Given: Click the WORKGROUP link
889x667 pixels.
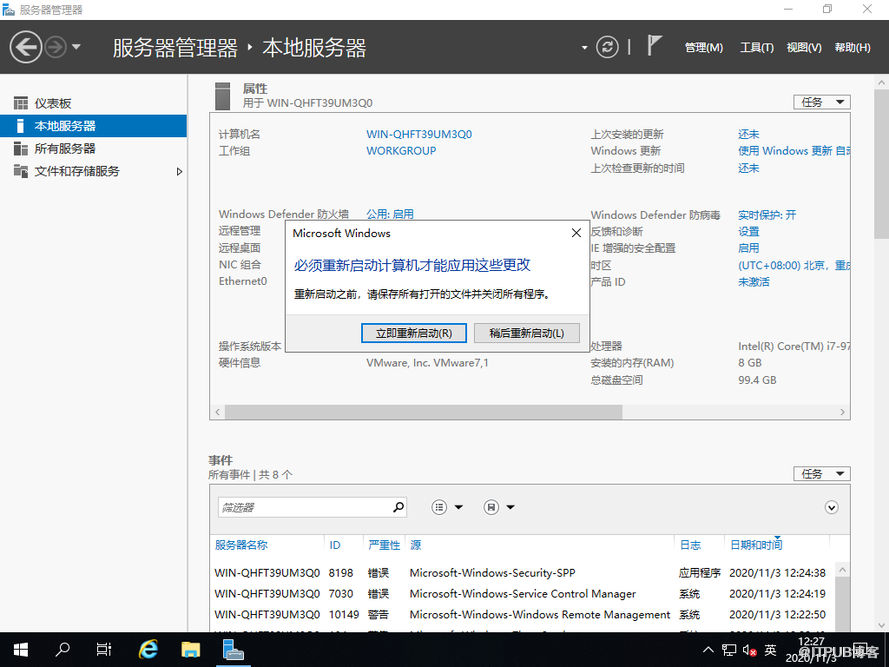Looking at the screenshot, I should (x=401, y=151).
